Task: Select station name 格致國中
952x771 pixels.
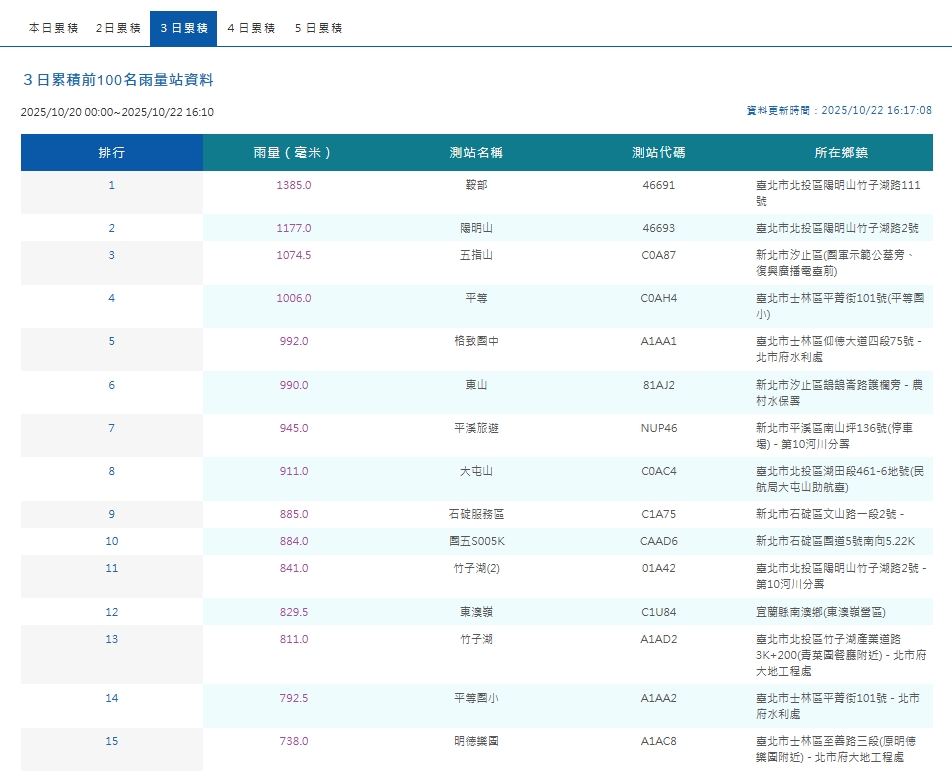Action: (476, 341)
